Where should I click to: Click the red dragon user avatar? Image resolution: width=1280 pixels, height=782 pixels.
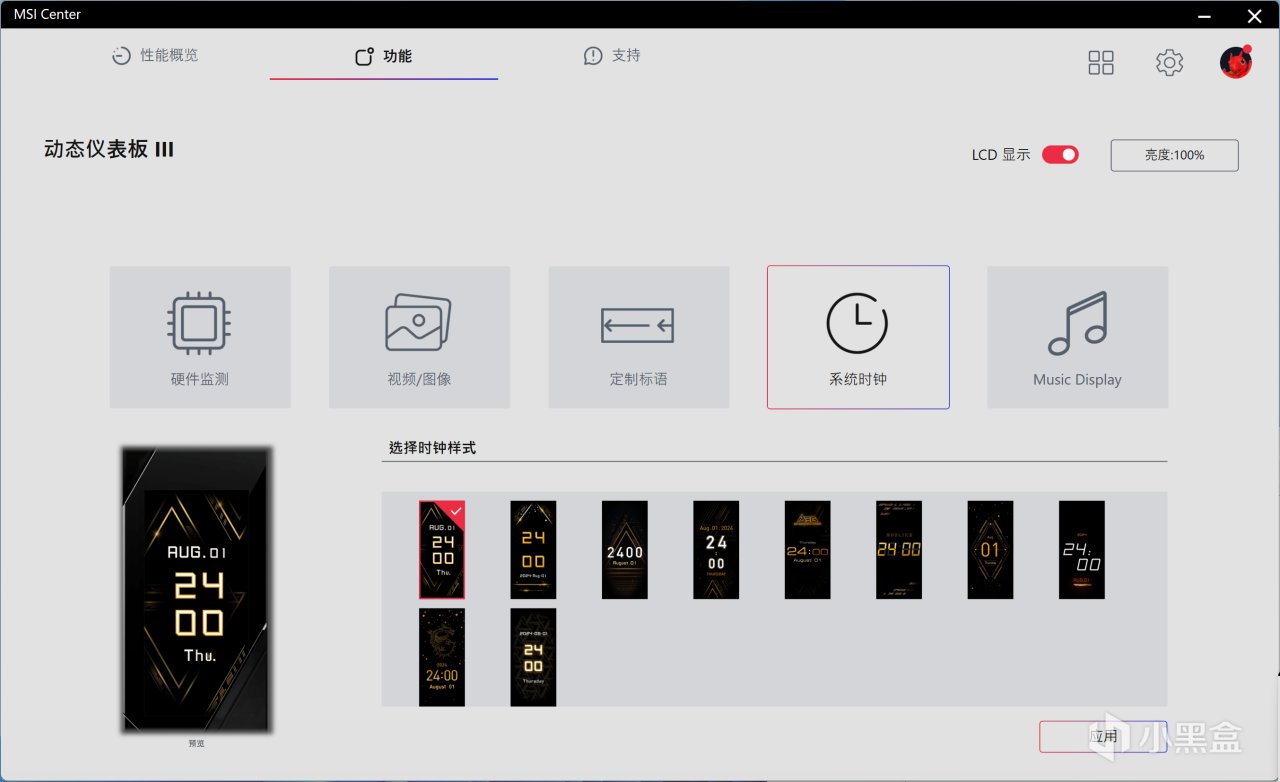(x=1236, y=62)
